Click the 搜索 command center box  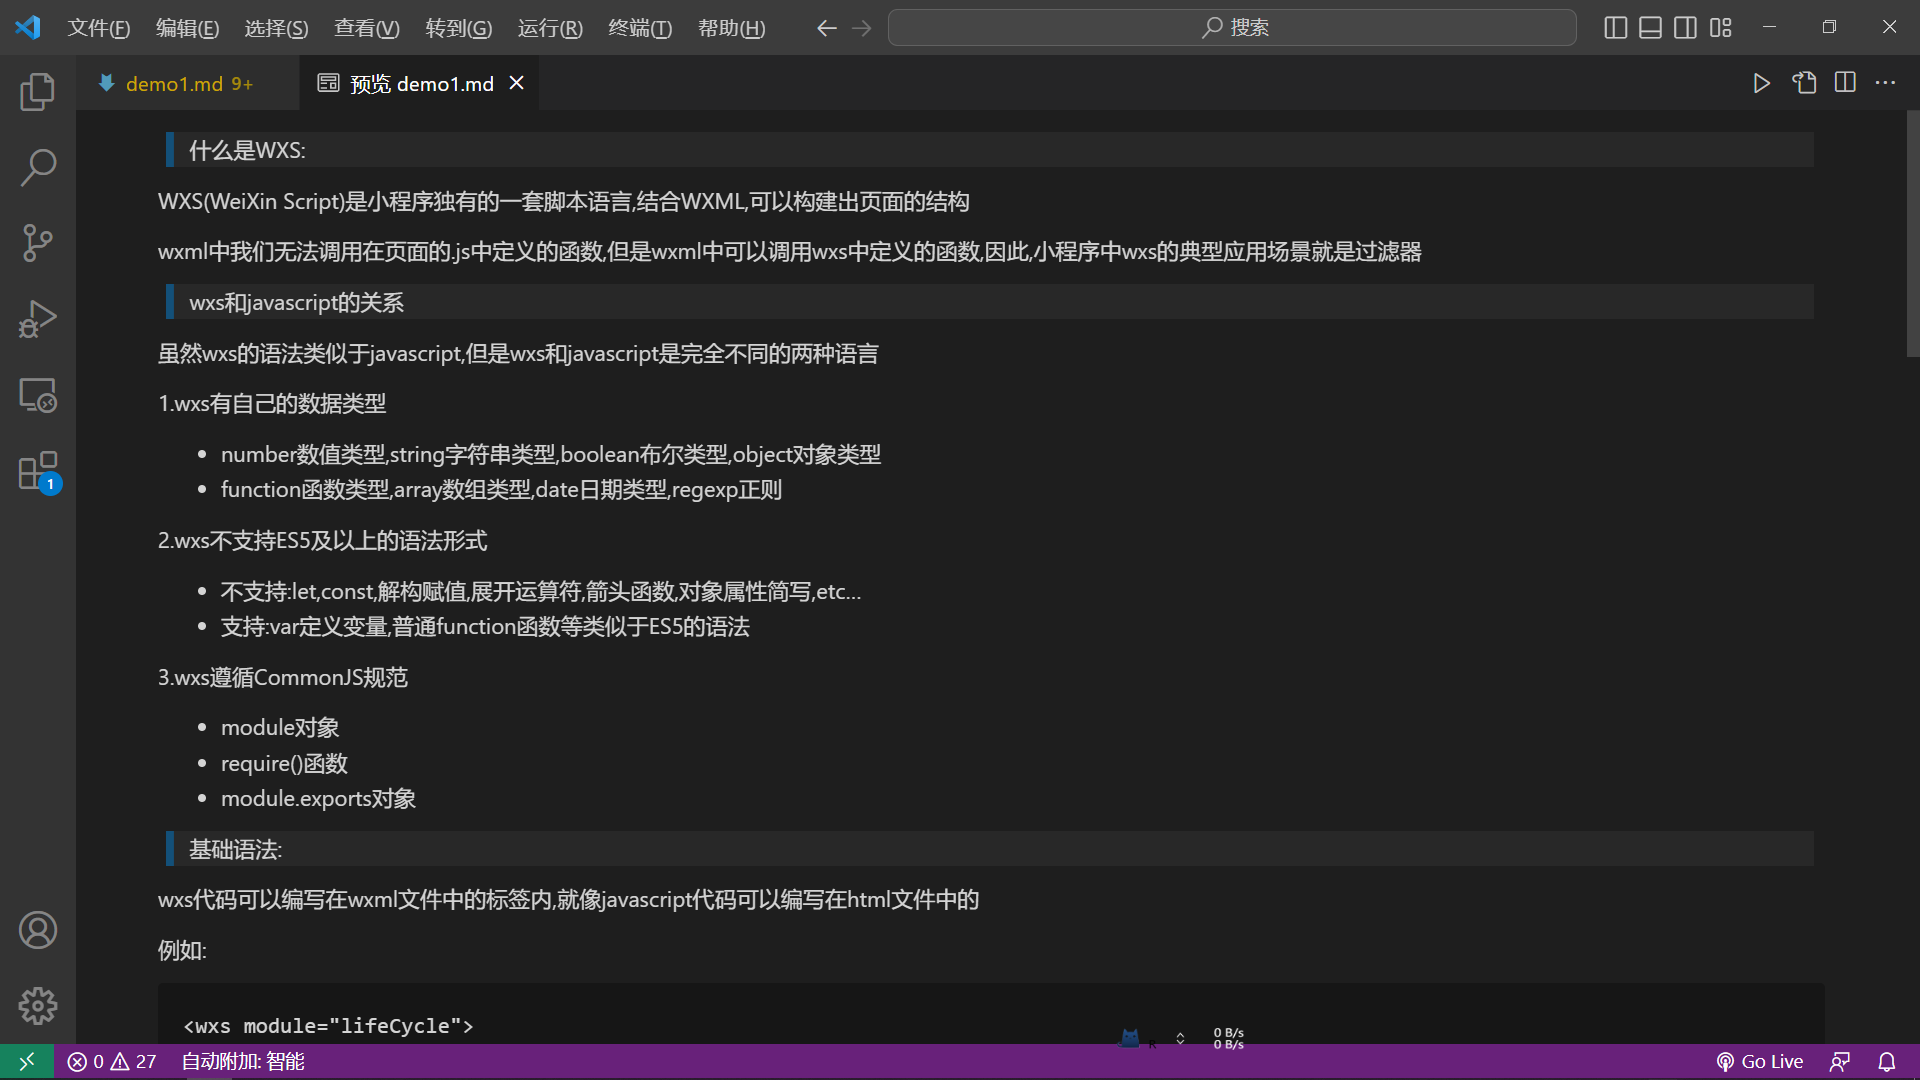1232,28
